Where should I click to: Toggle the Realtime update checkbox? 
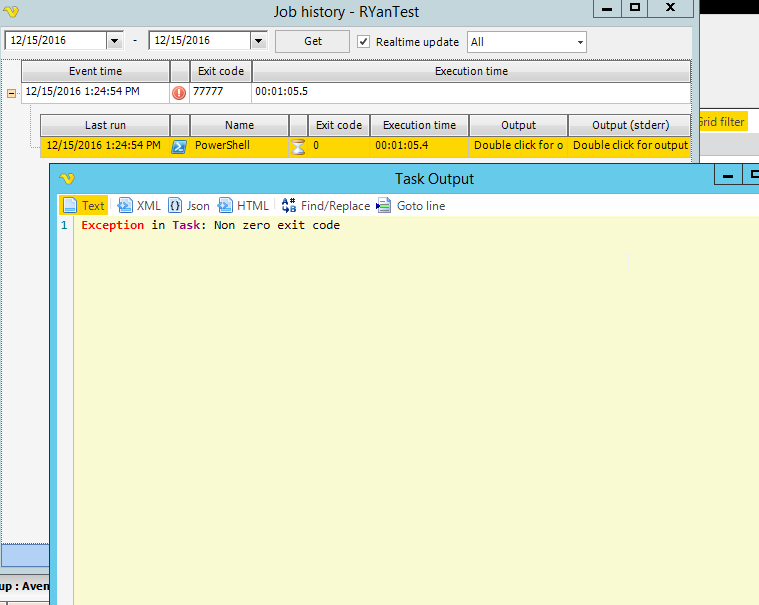tap(364, 42)
